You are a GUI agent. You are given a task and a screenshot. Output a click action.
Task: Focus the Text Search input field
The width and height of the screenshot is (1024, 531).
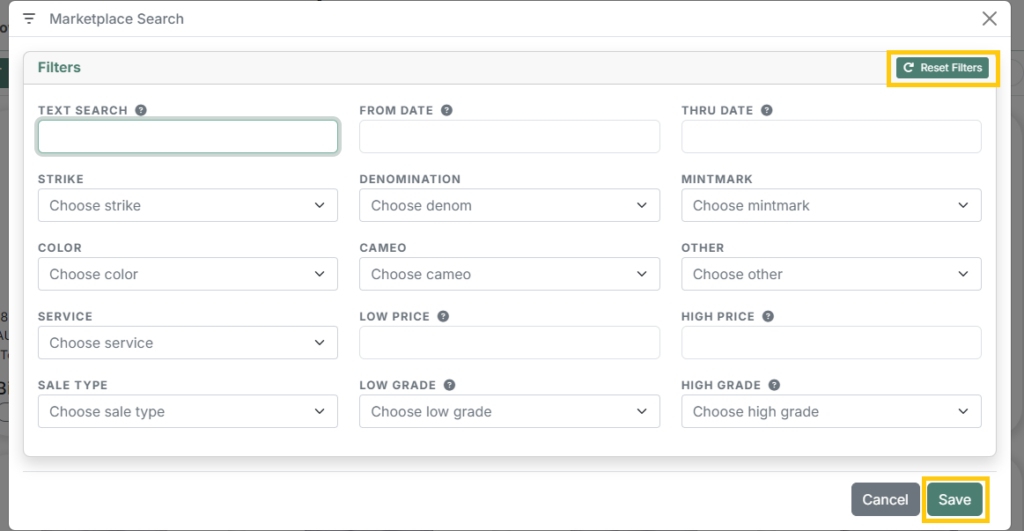188,137
